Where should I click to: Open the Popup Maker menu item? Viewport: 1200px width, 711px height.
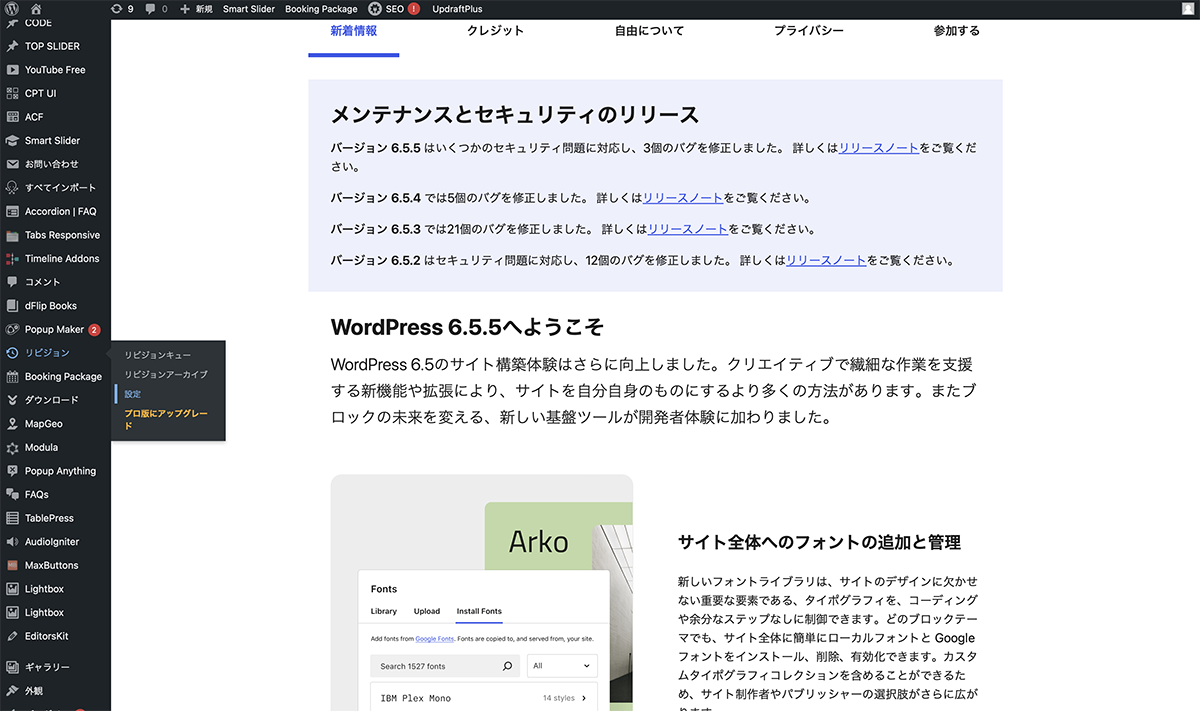54,330
